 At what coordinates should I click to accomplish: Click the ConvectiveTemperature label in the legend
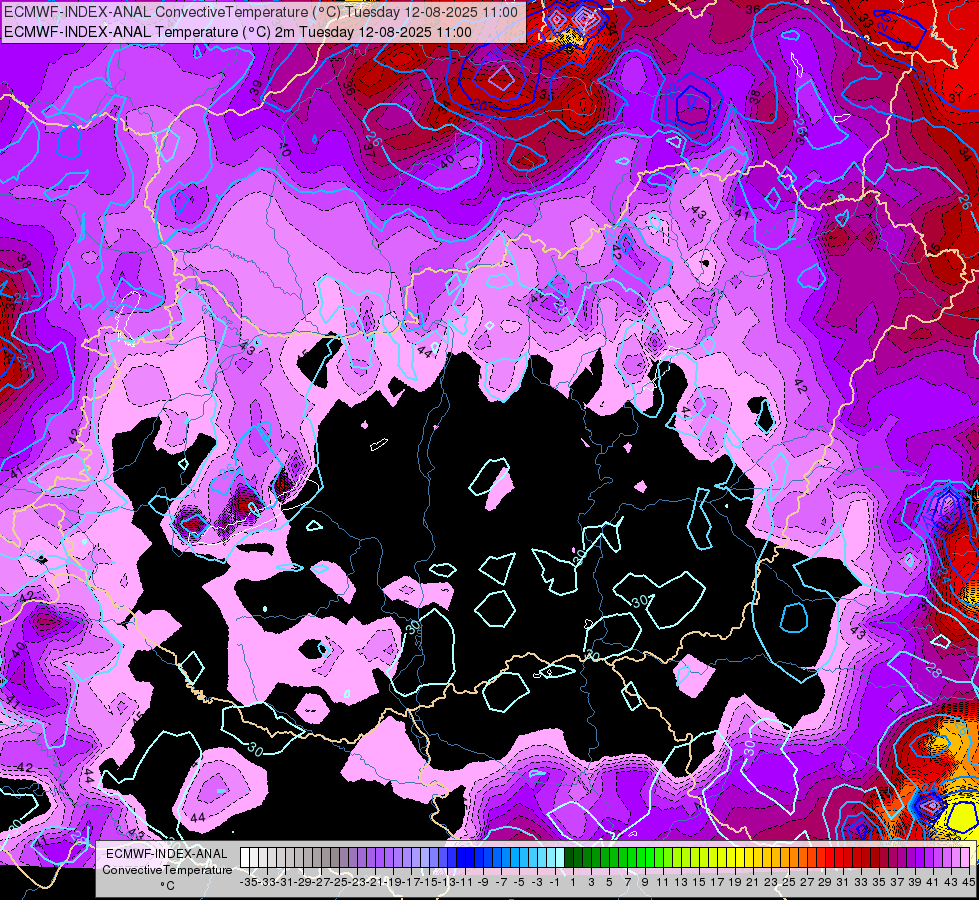[x=167, y=869]
